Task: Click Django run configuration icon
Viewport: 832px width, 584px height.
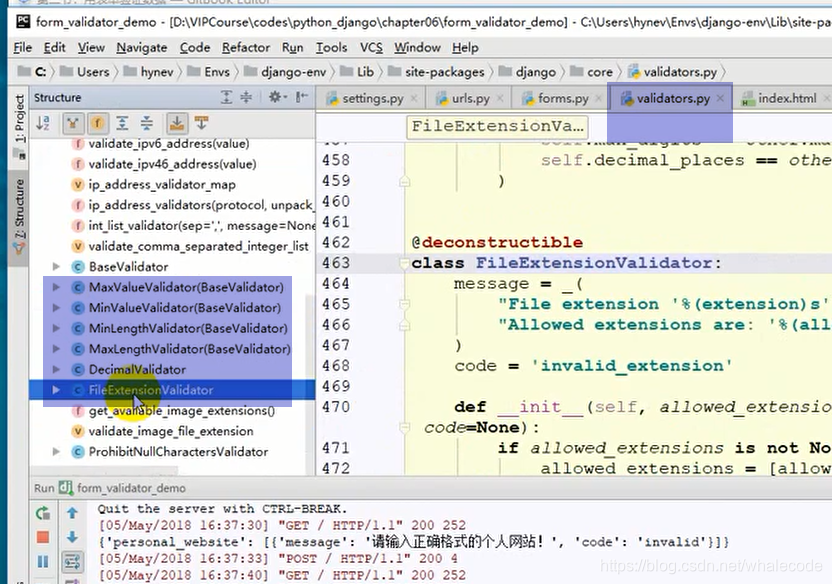Action: [66, 487]
